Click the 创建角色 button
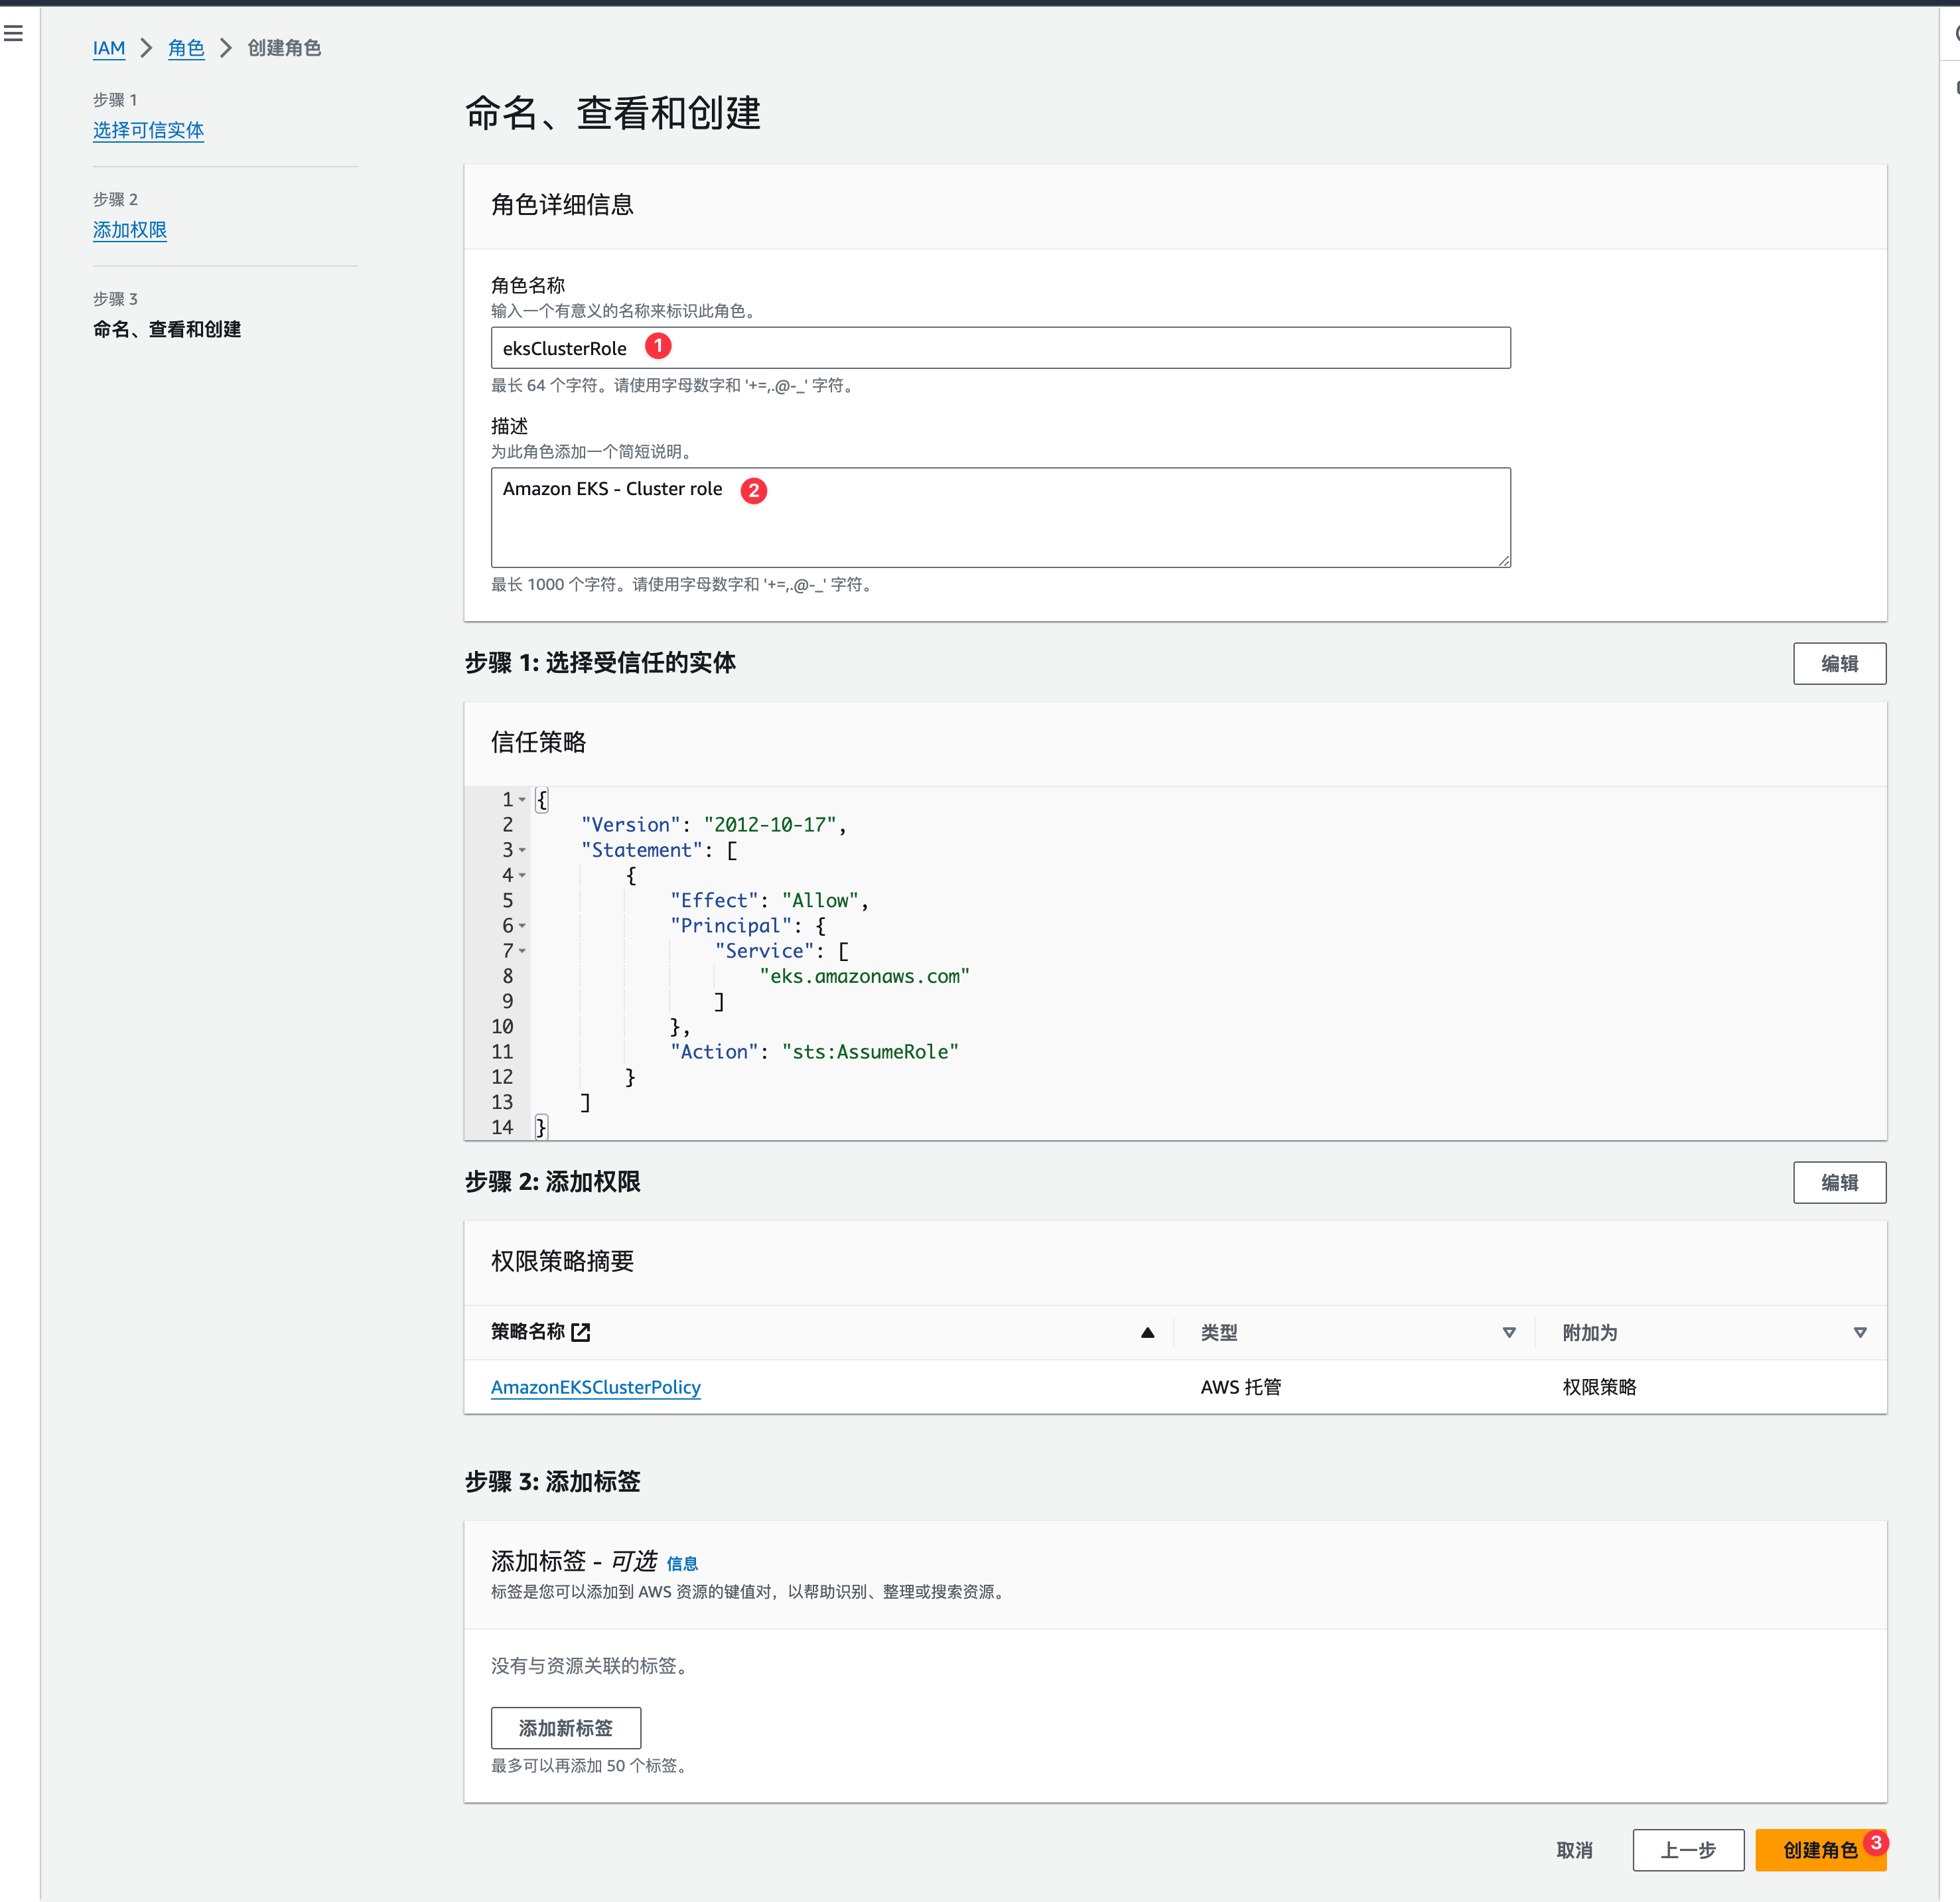 click(1820, 1850)
